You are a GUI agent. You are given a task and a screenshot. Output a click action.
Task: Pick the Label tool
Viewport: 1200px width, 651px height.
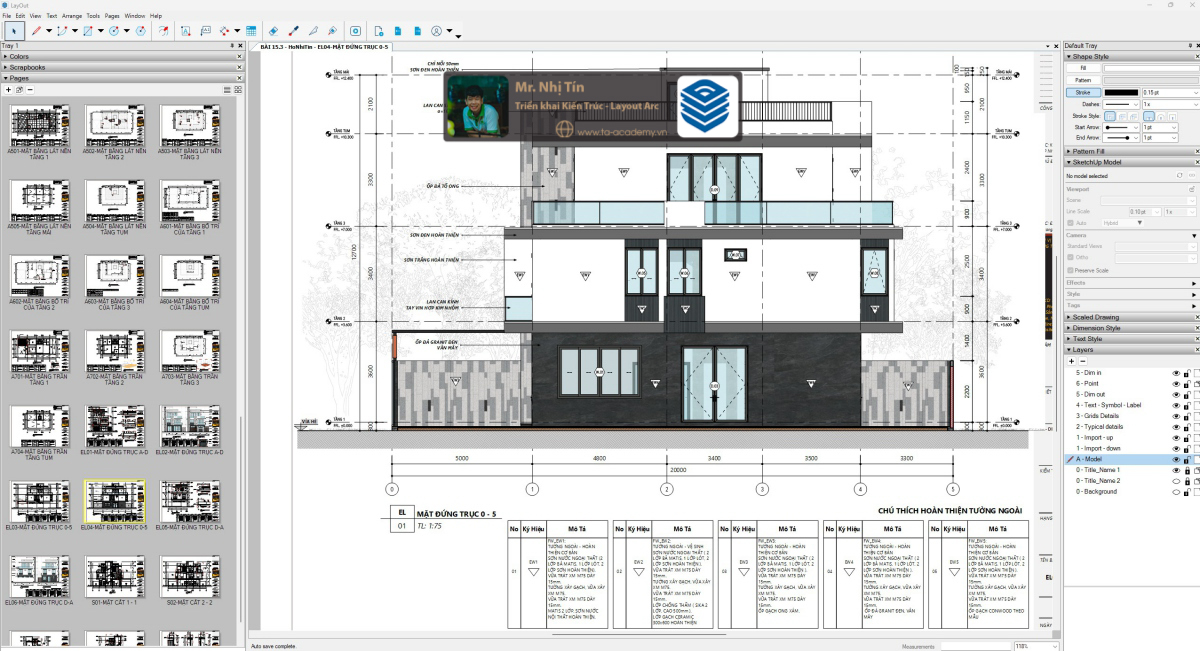(205, 31)
